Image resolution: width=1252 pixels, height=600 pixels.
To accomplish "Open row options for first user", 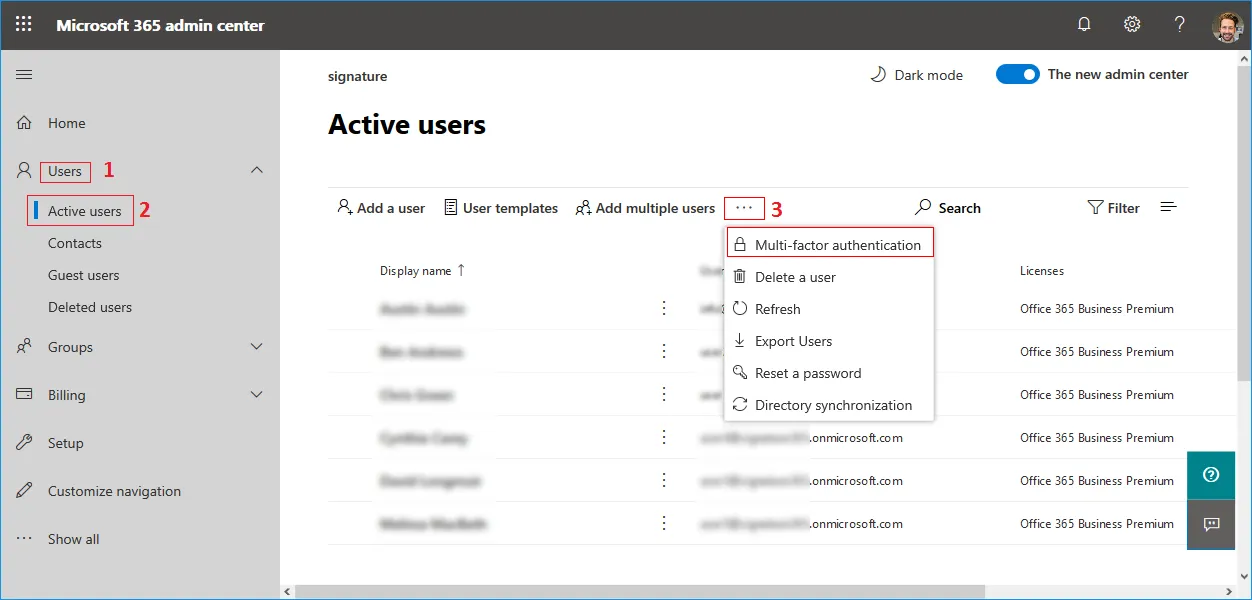I will point(664,309).
